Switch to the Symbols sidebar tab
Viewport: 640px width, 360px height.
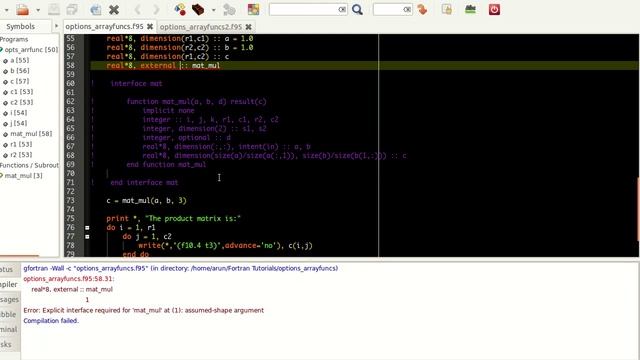20,27
